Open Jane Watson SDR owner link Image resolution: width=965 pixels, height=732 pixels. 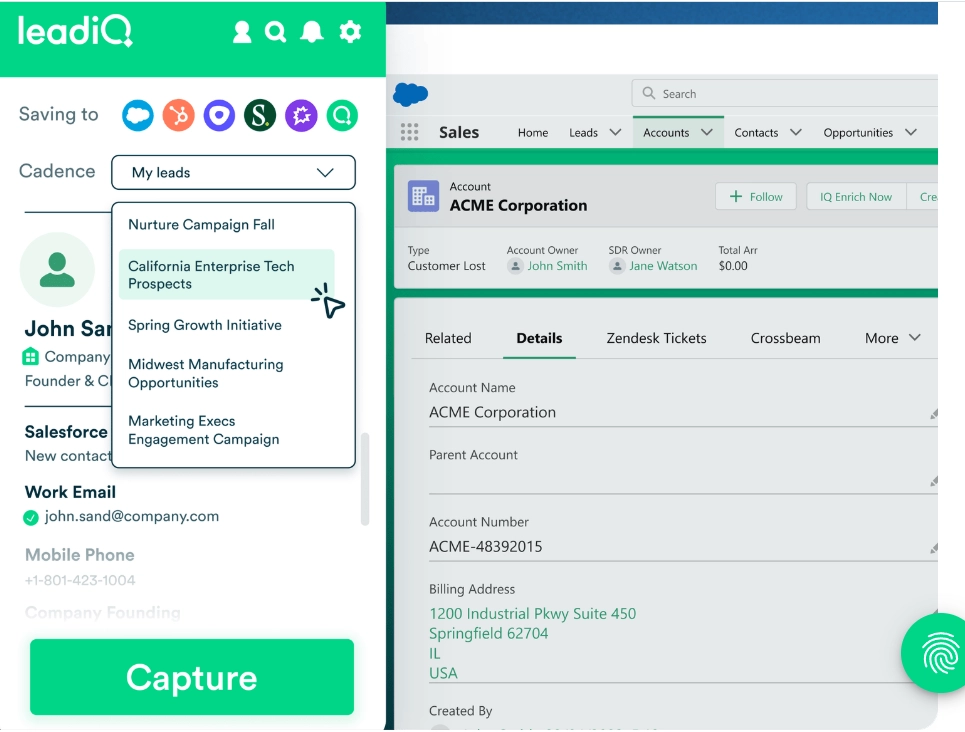[x=663, y=266]
